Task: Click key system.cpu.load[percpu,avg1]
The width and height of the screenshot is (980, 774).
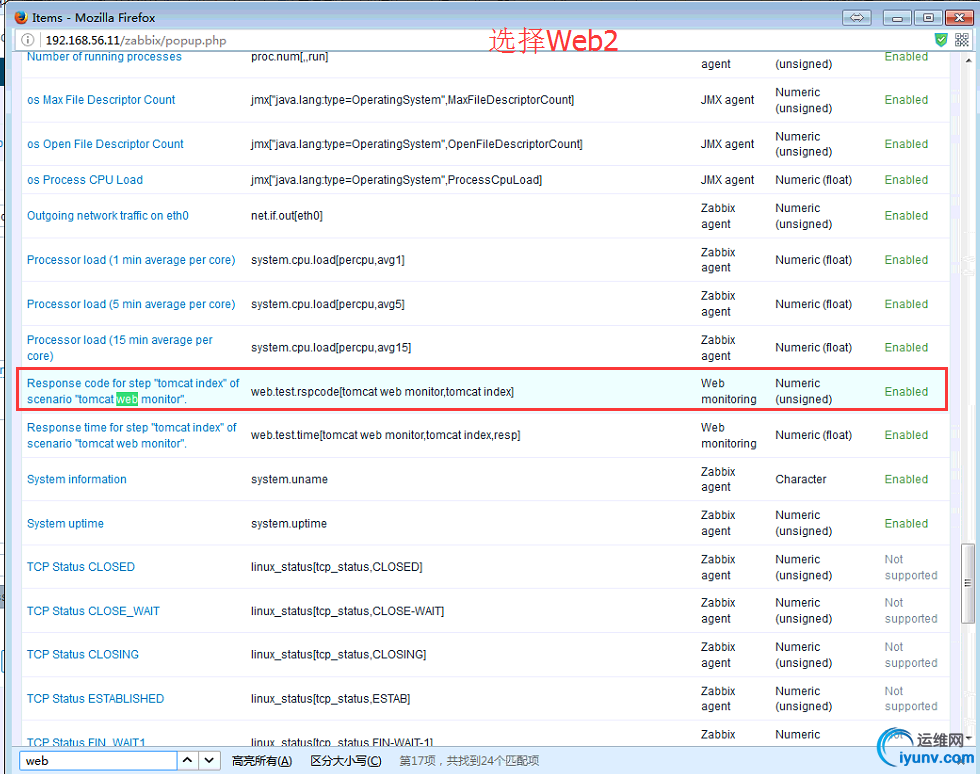Action: tap(328, 260)
